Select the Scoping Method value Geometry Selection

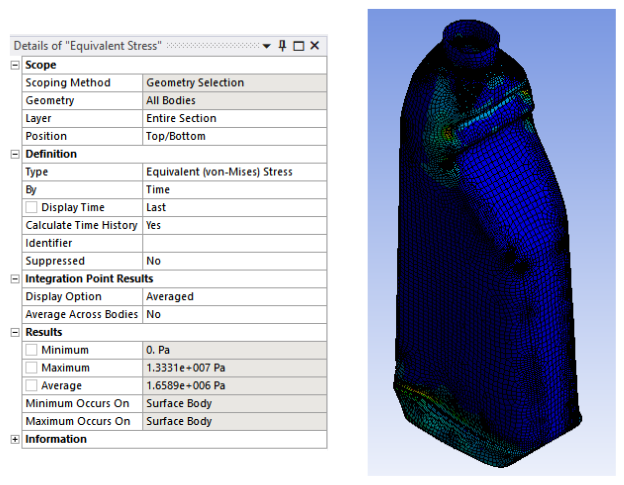234,83
